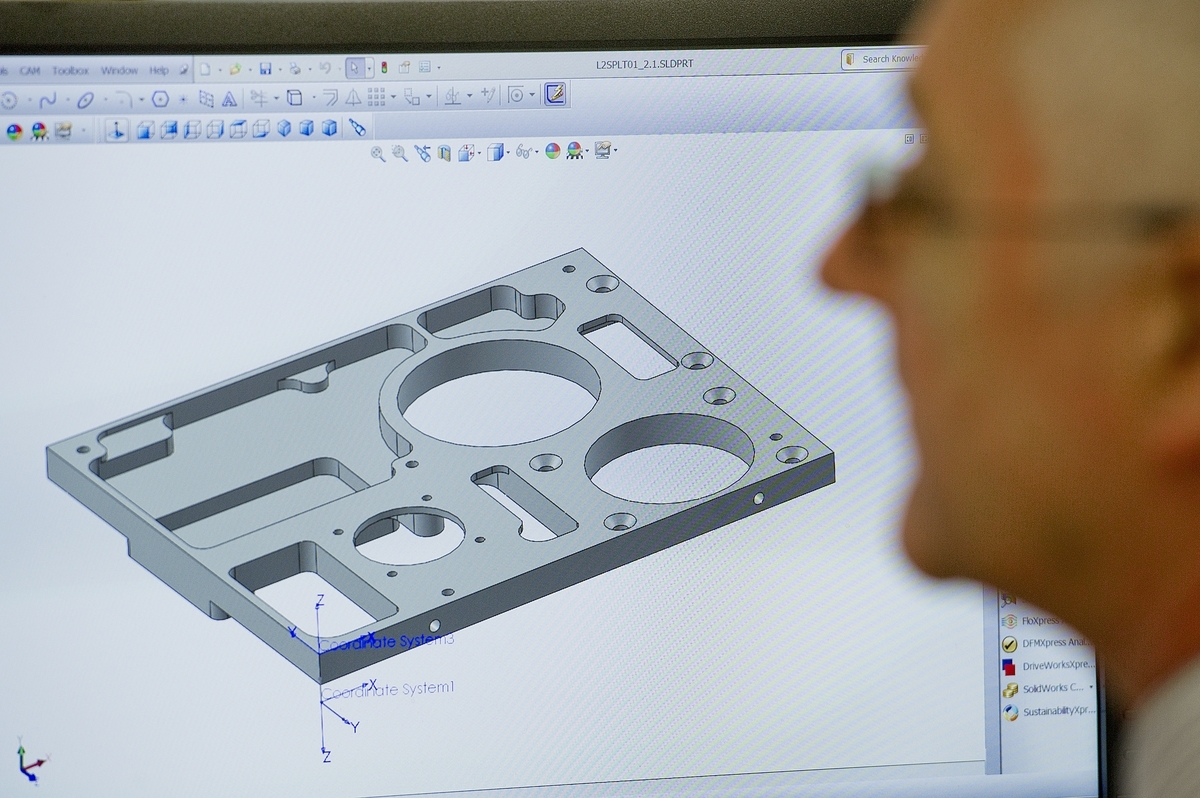Open the Toolbox menu

70,71
